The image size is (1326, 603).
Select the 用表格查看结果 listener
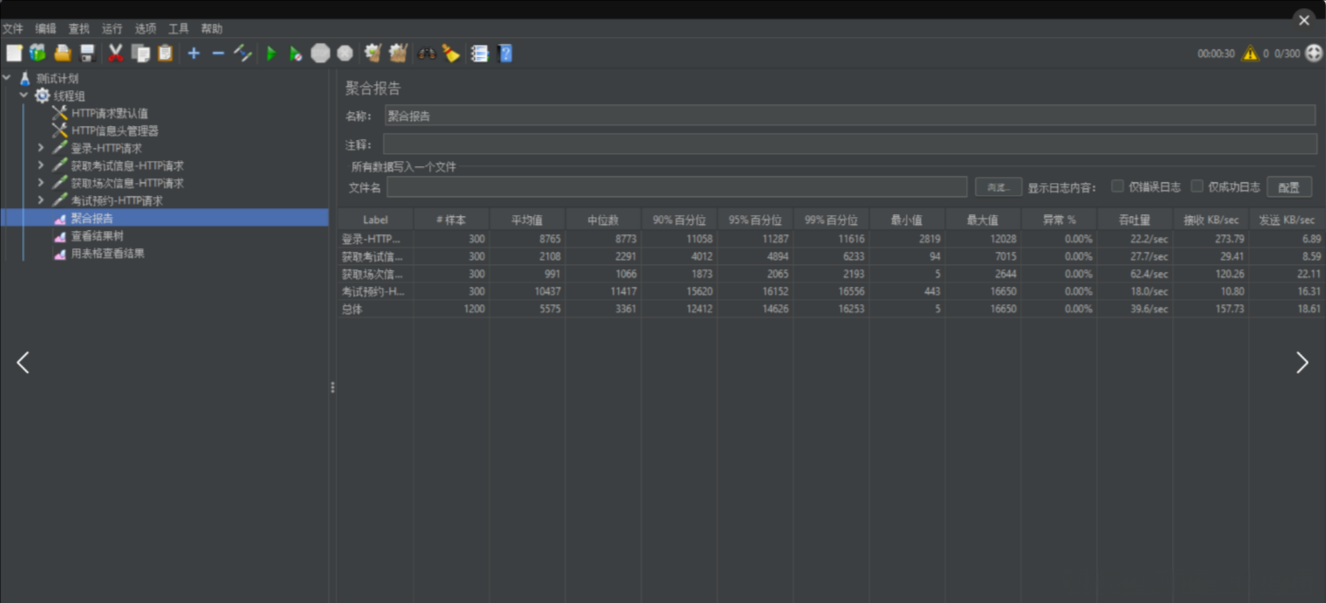(107, 254)
